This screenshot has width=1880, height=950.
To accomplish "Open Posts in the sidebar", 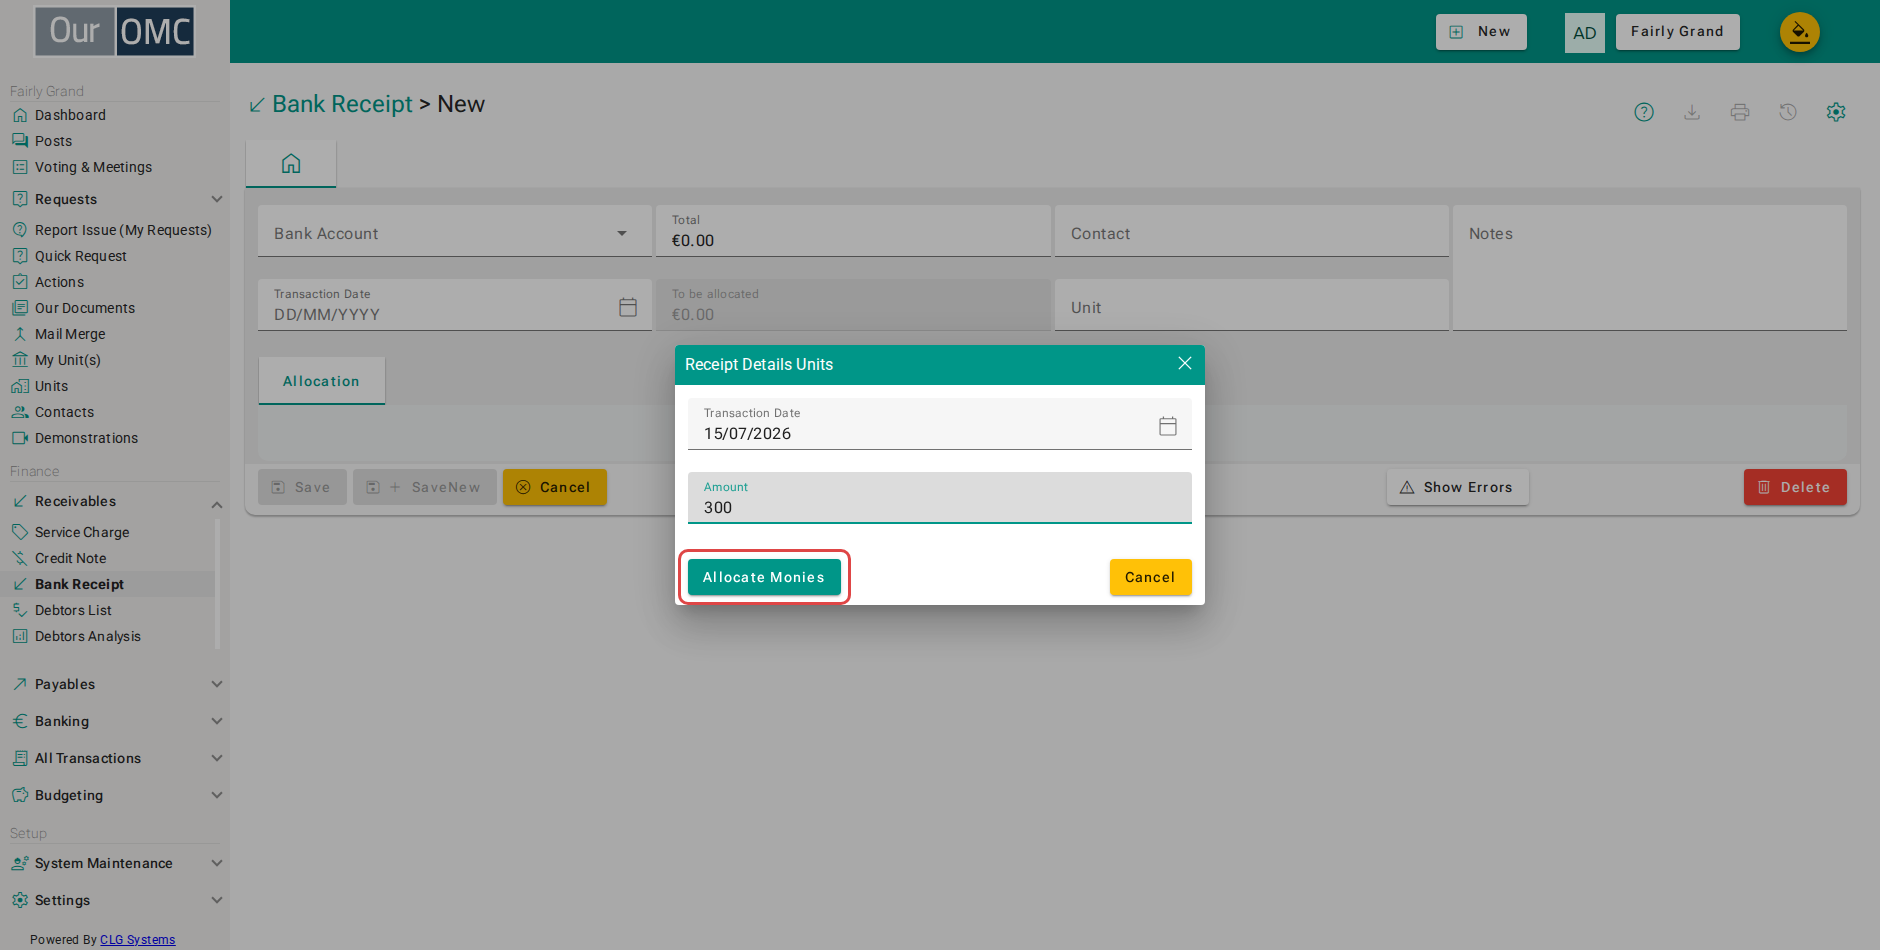I will click(53, 141).
